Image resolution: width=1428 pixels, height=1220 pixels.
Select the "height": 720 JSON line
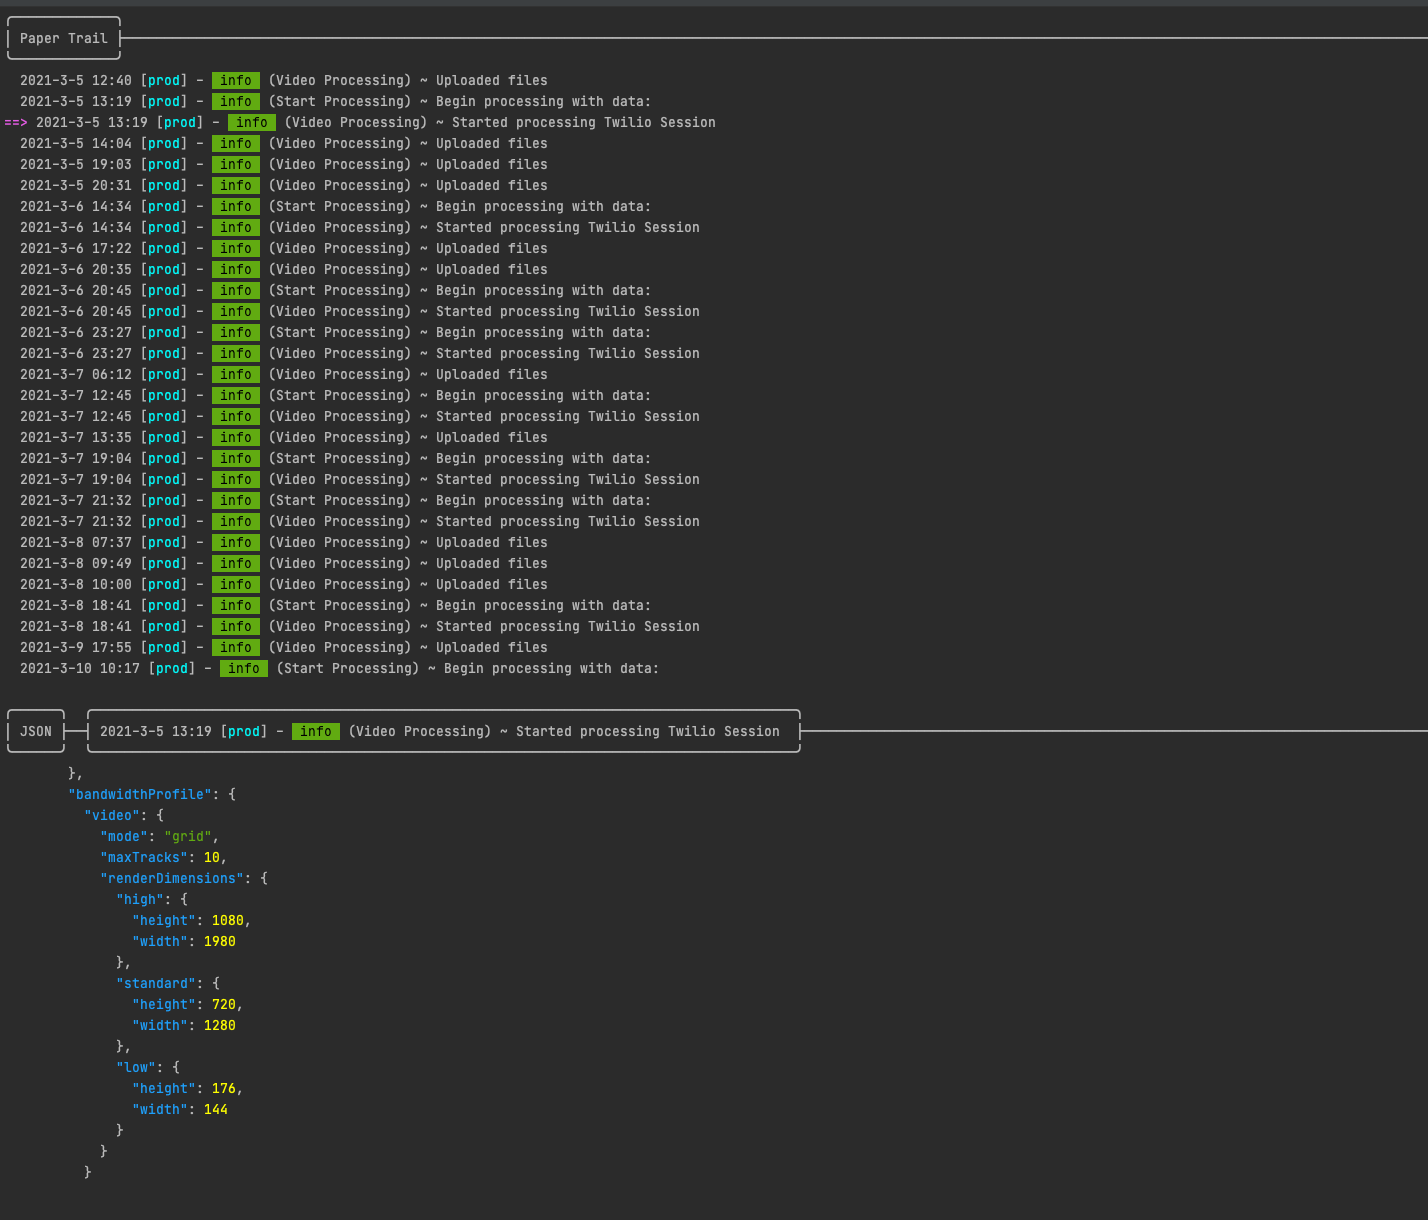click(188, 1004)
